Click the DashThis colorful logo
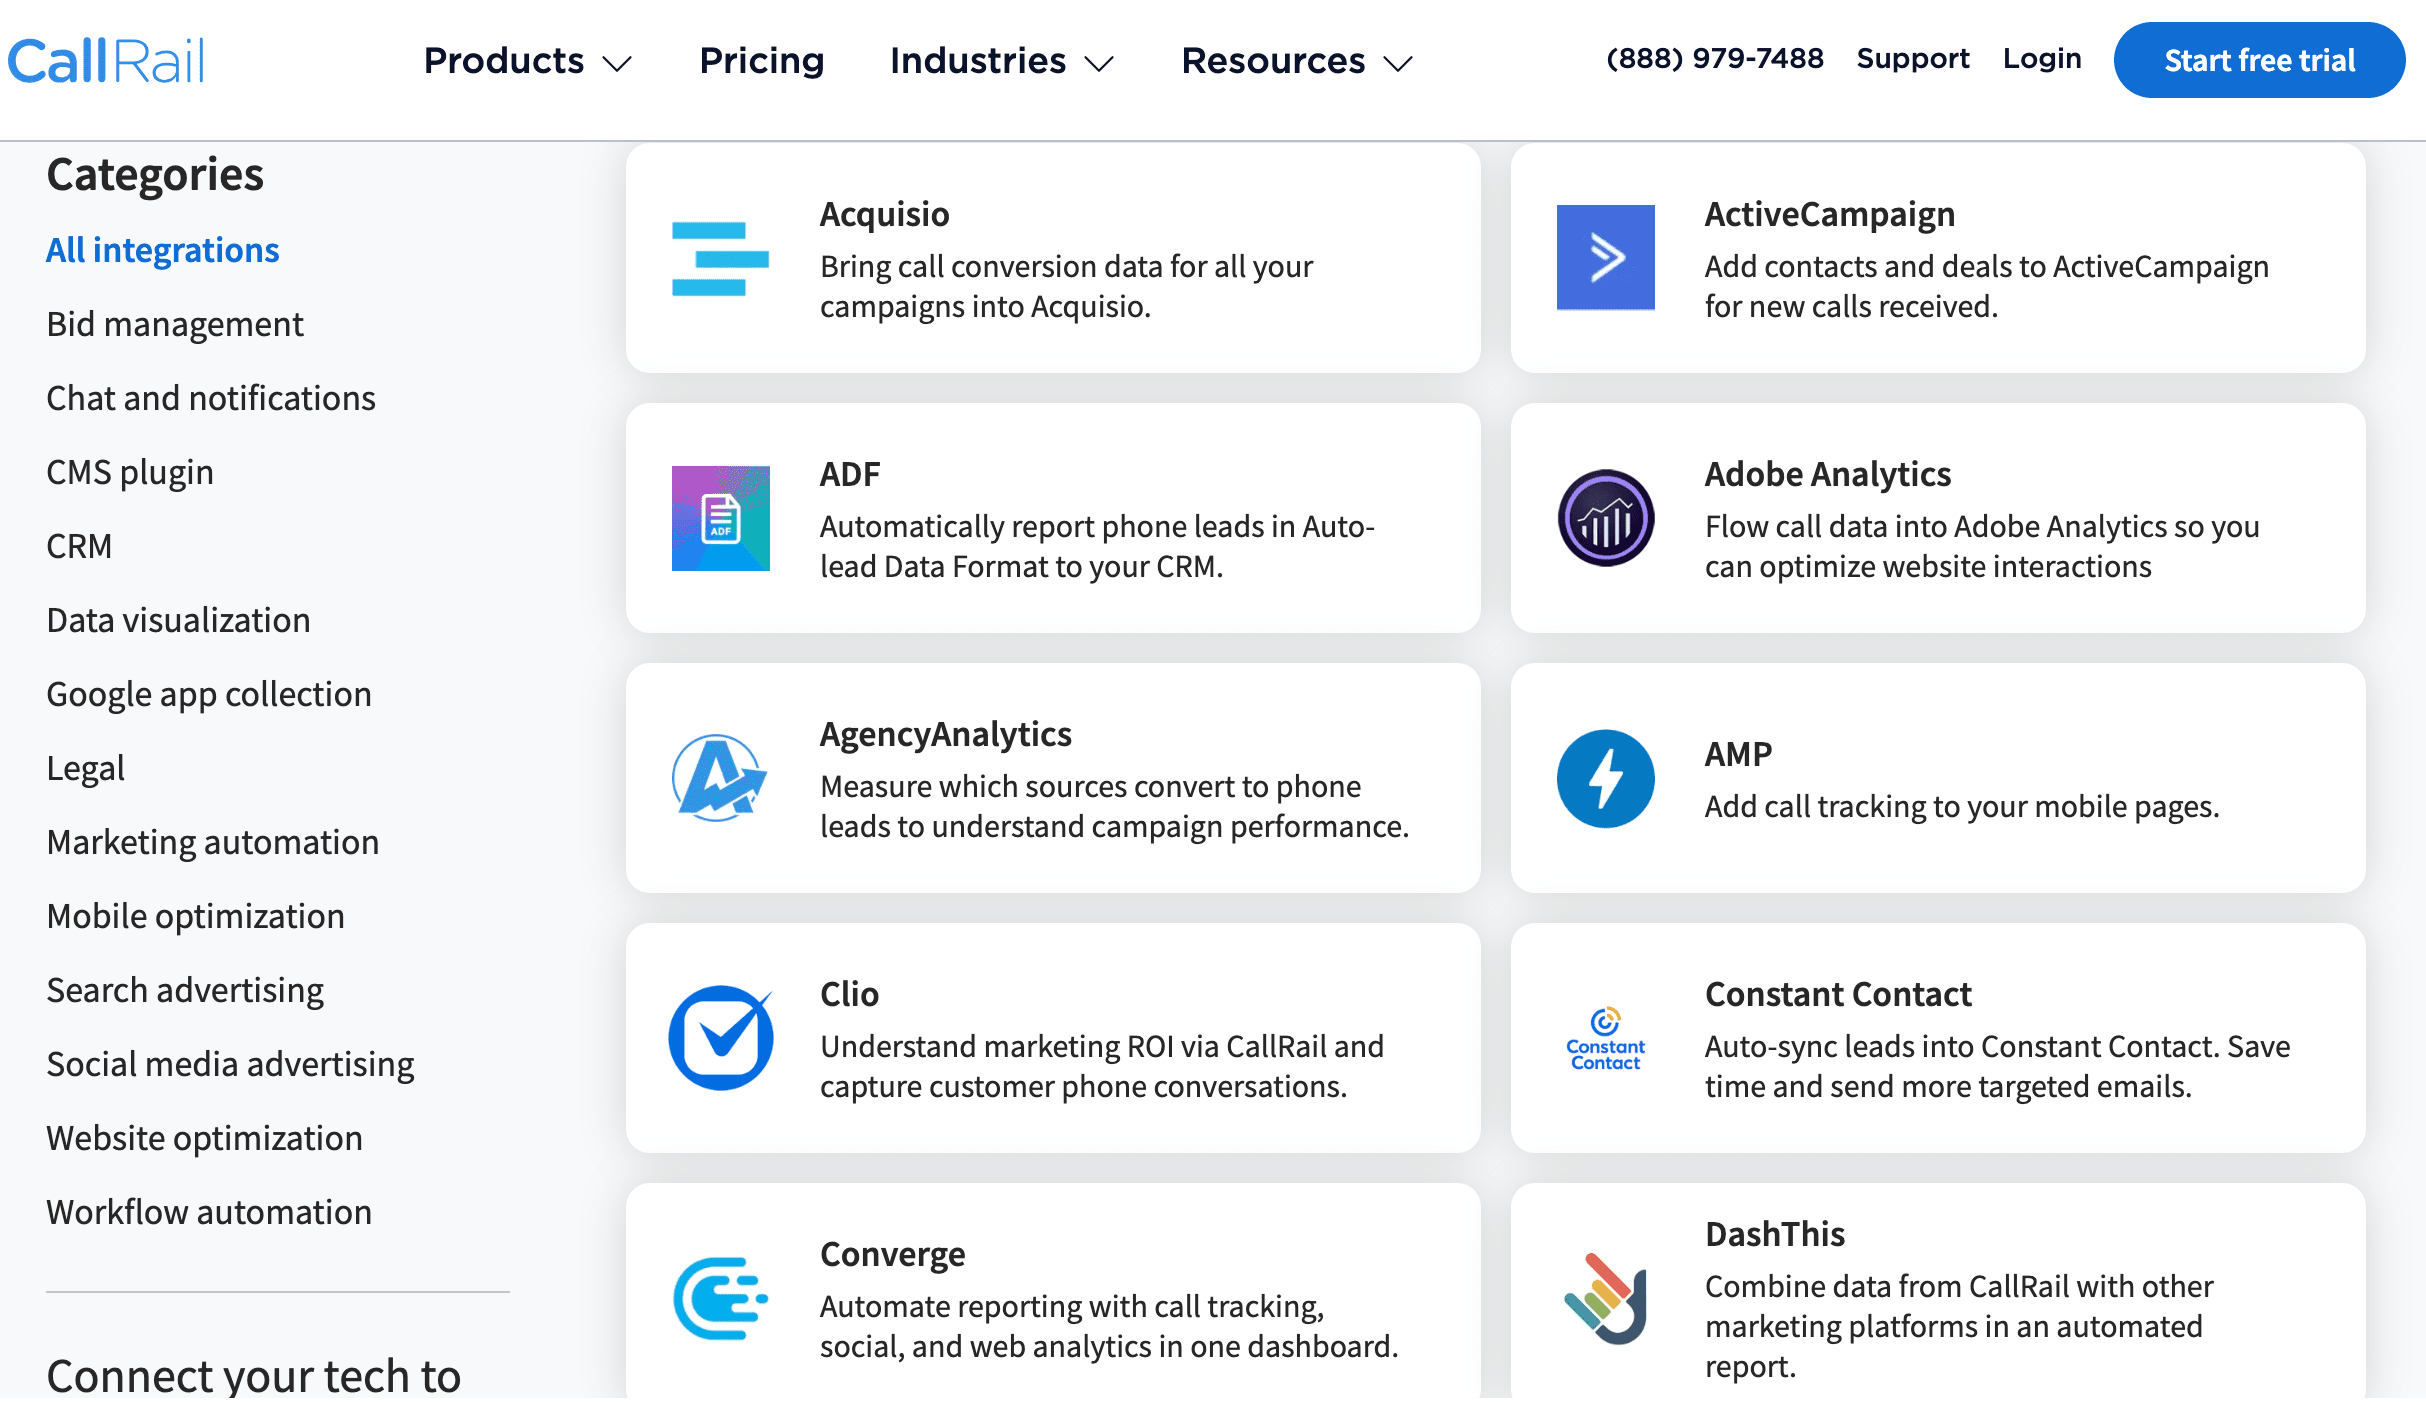The width and height of the screenshot is (2426, 1404). (1606, 1299)
